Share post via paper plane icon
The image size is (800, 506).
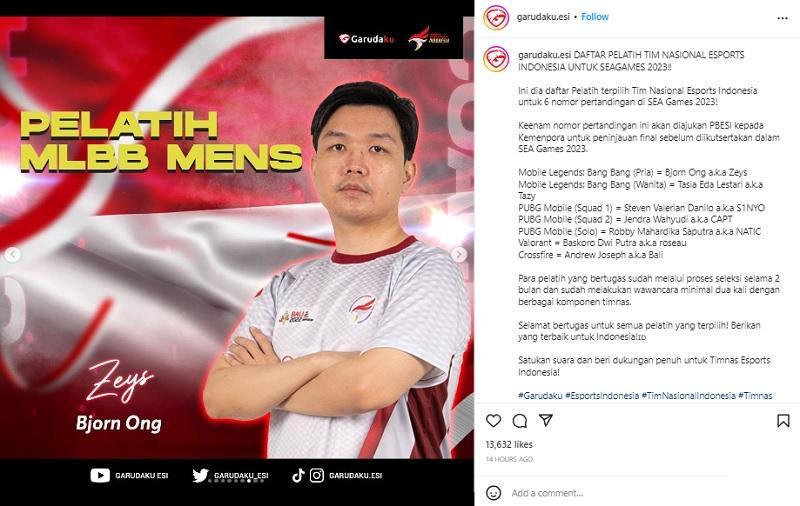(x=546, y=420)
